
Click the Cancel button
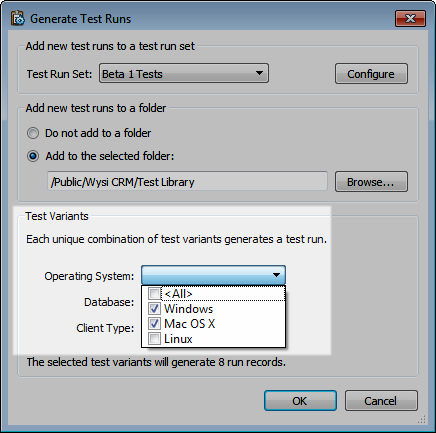[x=381, y=401]
